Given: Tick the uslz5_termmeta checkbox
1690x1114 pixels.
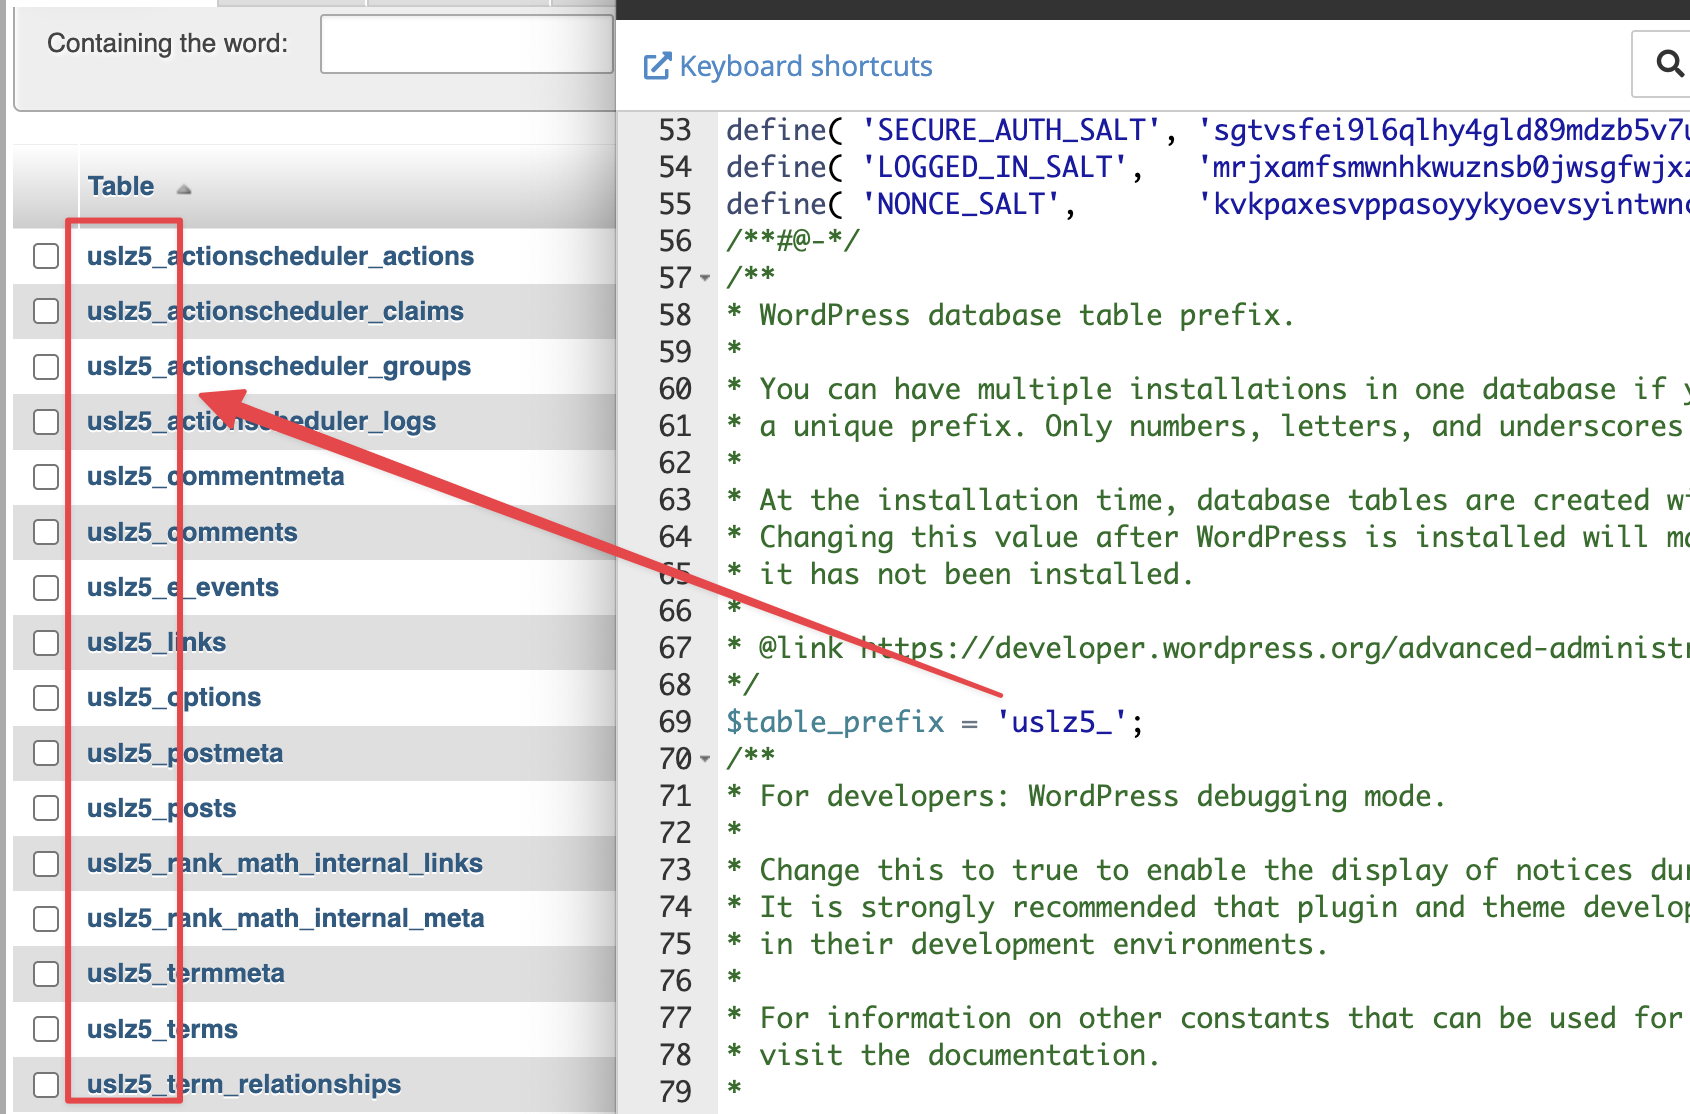Looking at the screenshot, I should [x=46, y=973].
